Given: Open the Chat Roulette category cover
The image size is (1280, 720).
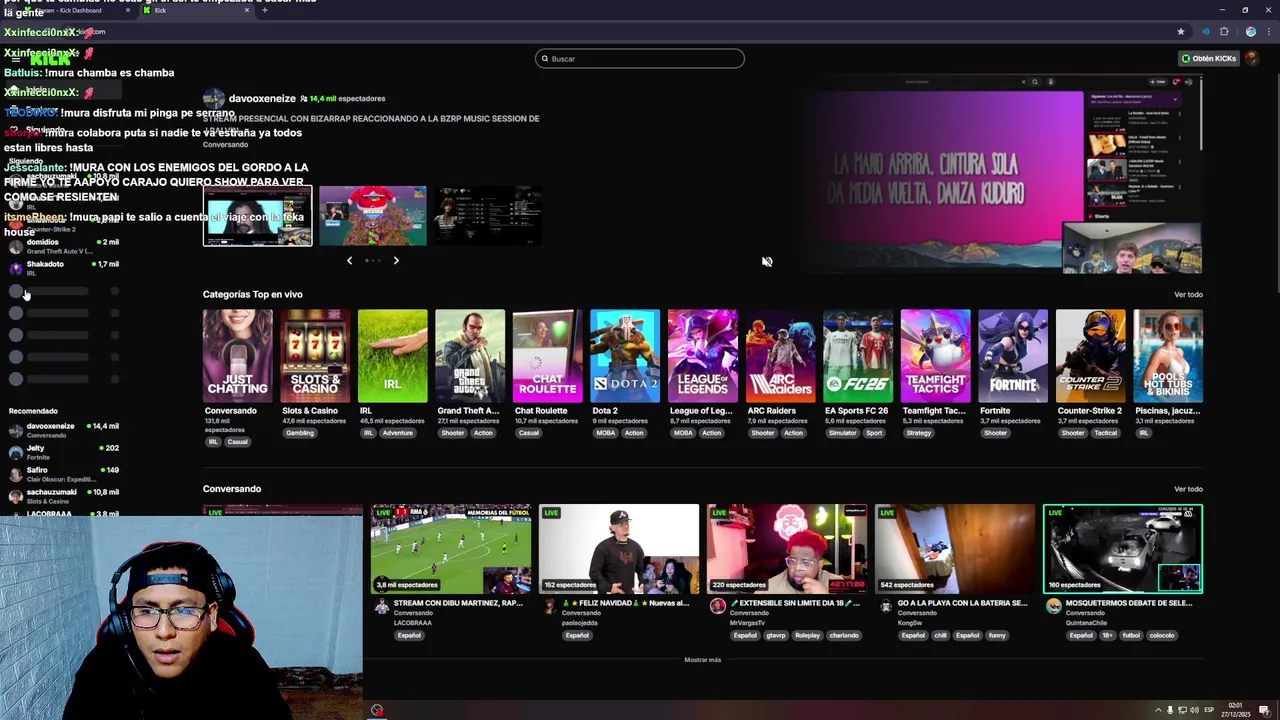Looking at the screenshot, I should pos(547,355).
